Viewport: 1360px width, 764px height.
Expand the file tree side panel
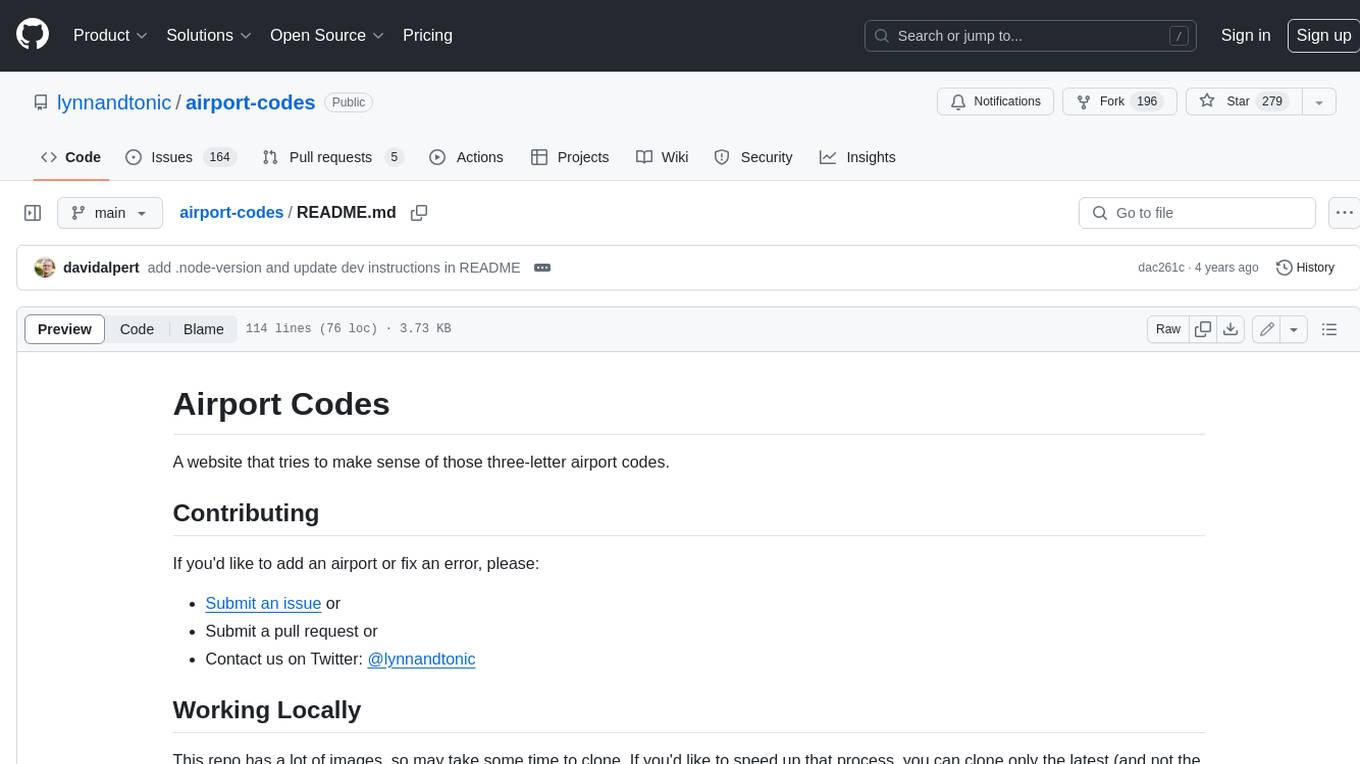pyautogui.click(x=32, y=213)
